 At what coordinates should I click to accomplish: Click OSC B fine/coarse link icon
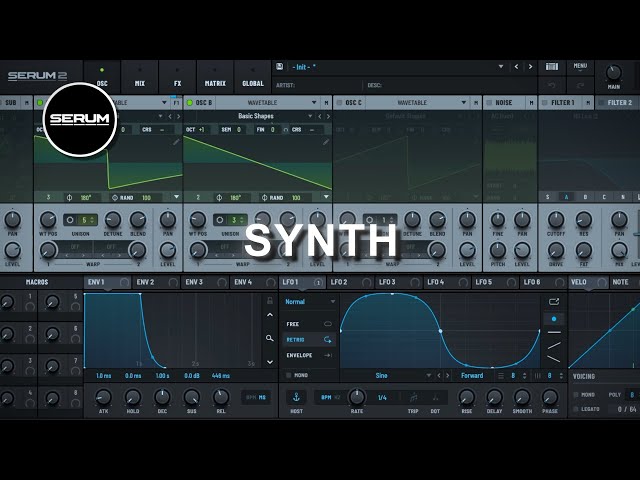(x=285, y=130)
